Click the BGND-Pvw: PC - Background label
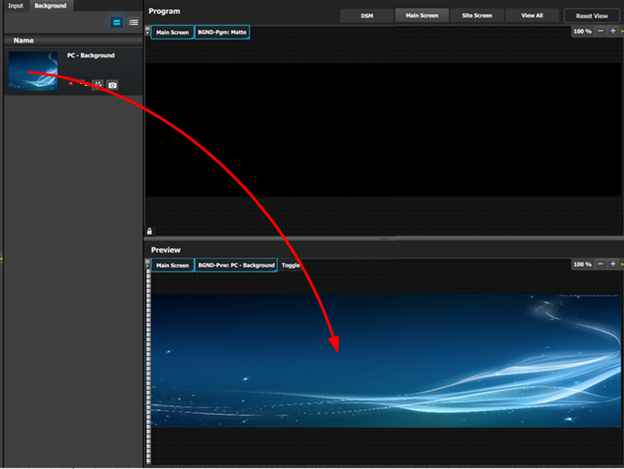The width and height of the screenshot is (624, 469). pos(236,265)
